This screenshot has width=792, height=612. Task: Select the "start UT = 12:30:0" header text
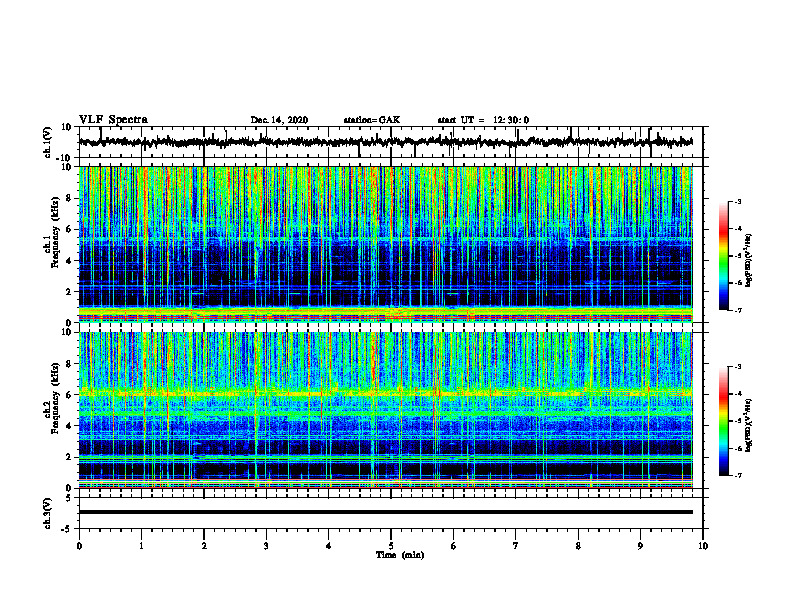tap(483, 120)
